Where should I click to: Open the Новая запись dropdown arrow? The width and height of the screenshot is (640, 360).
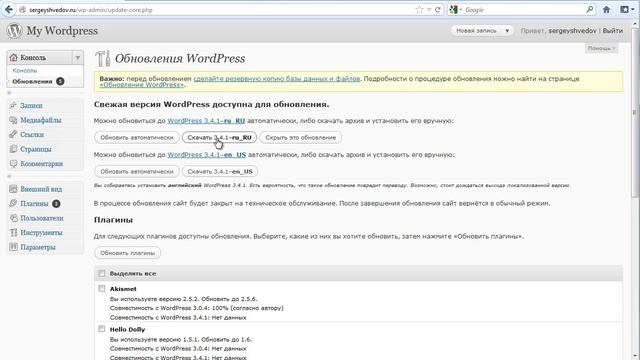pyautogui.click(x=507, y=31)
